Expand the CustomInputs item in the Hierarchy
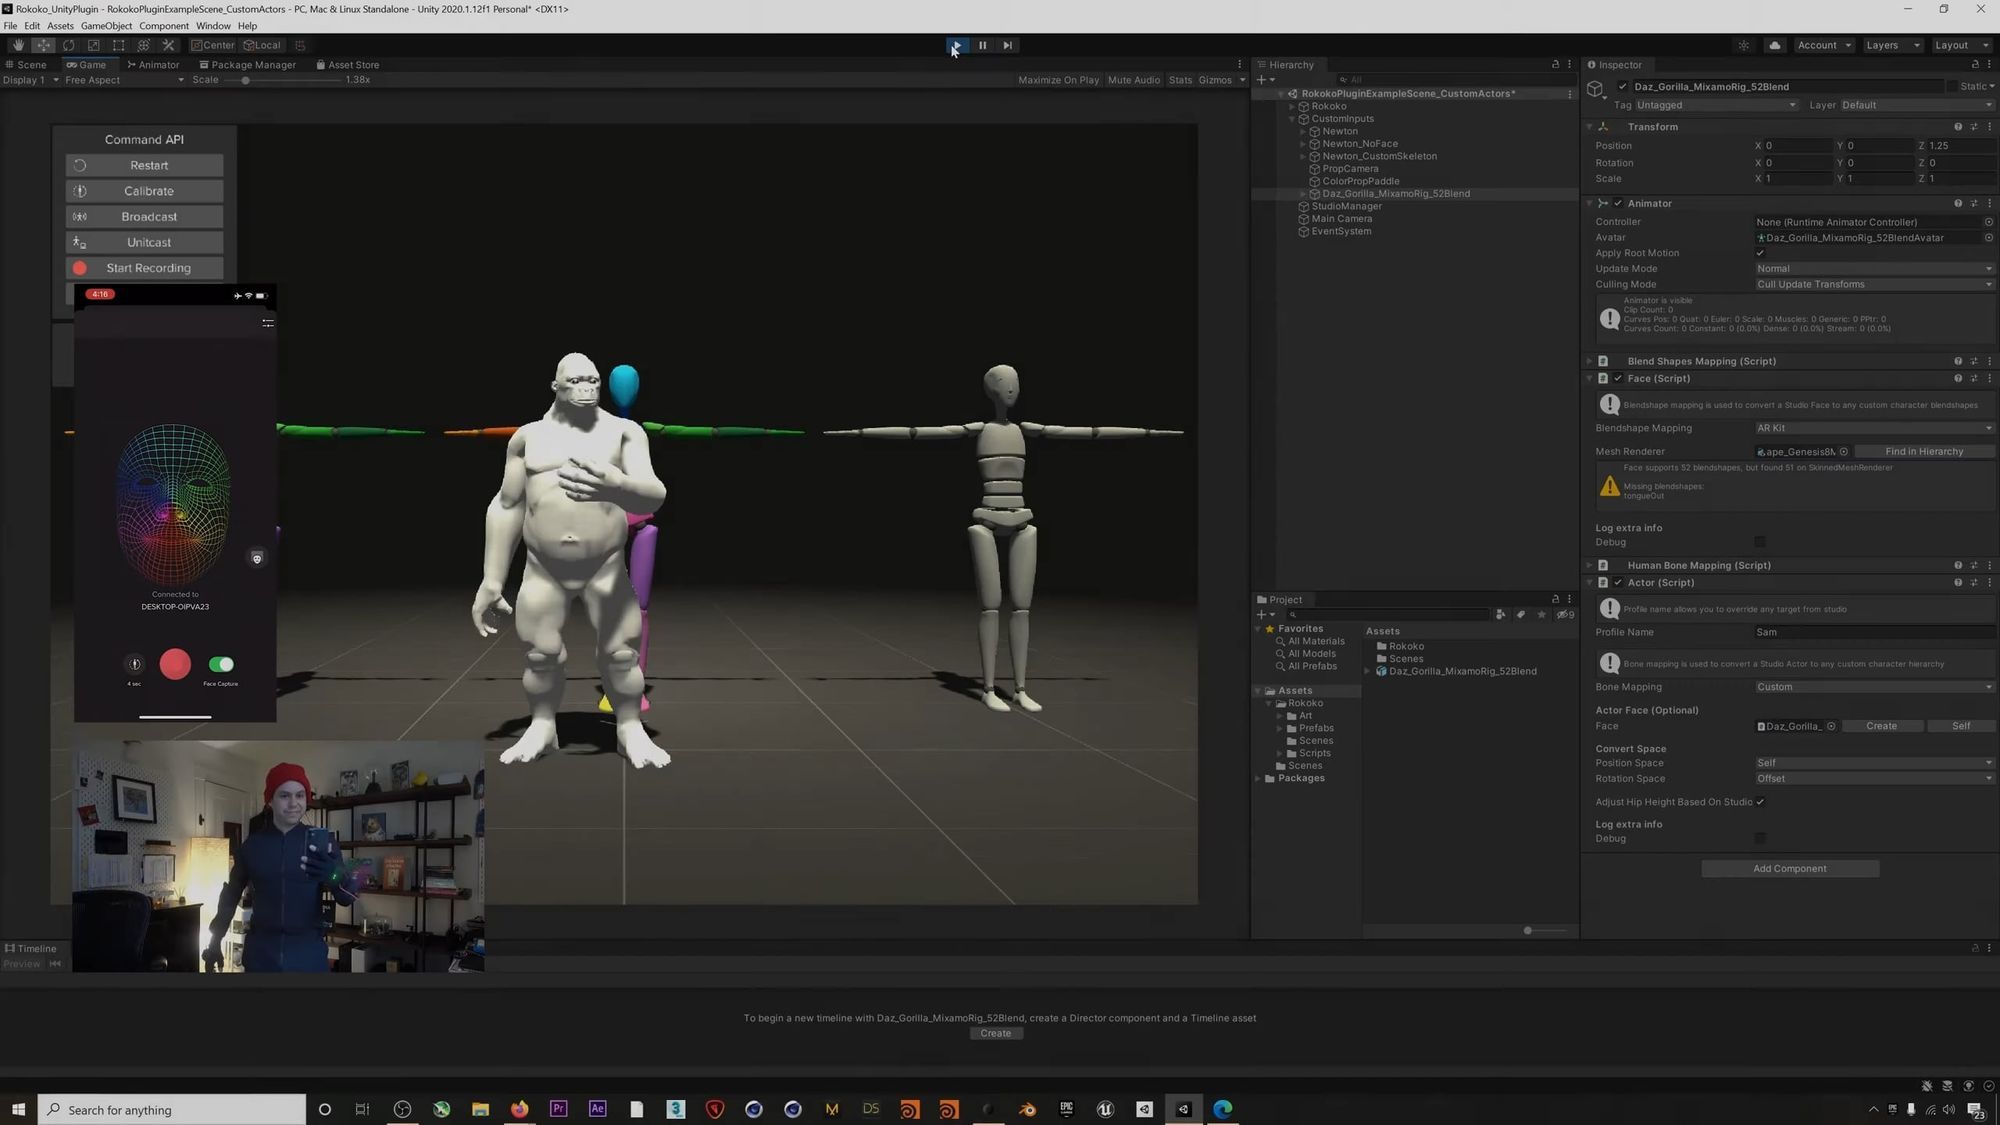2000x1125 pixels. (x=1293, y=118)
